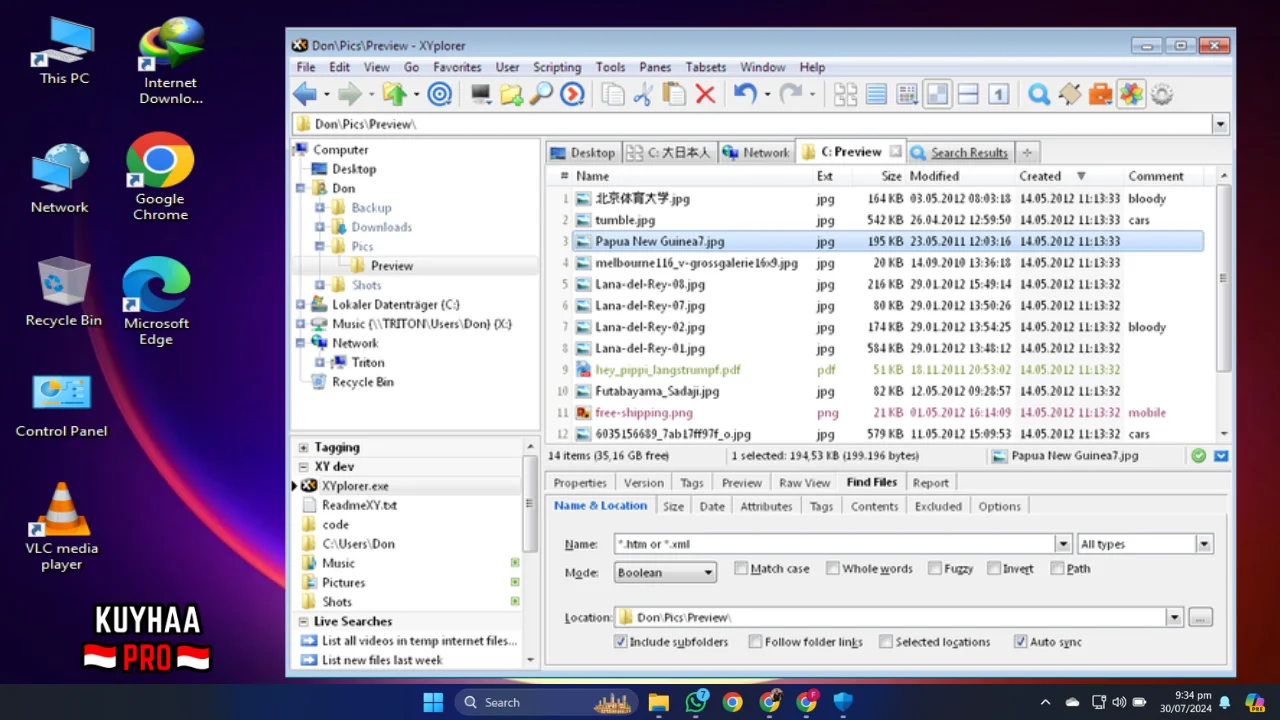Click the browse '...' location button
The height and width of the screenshot is (720, 1280).
pyautogui.click(x=1201, y=617)
